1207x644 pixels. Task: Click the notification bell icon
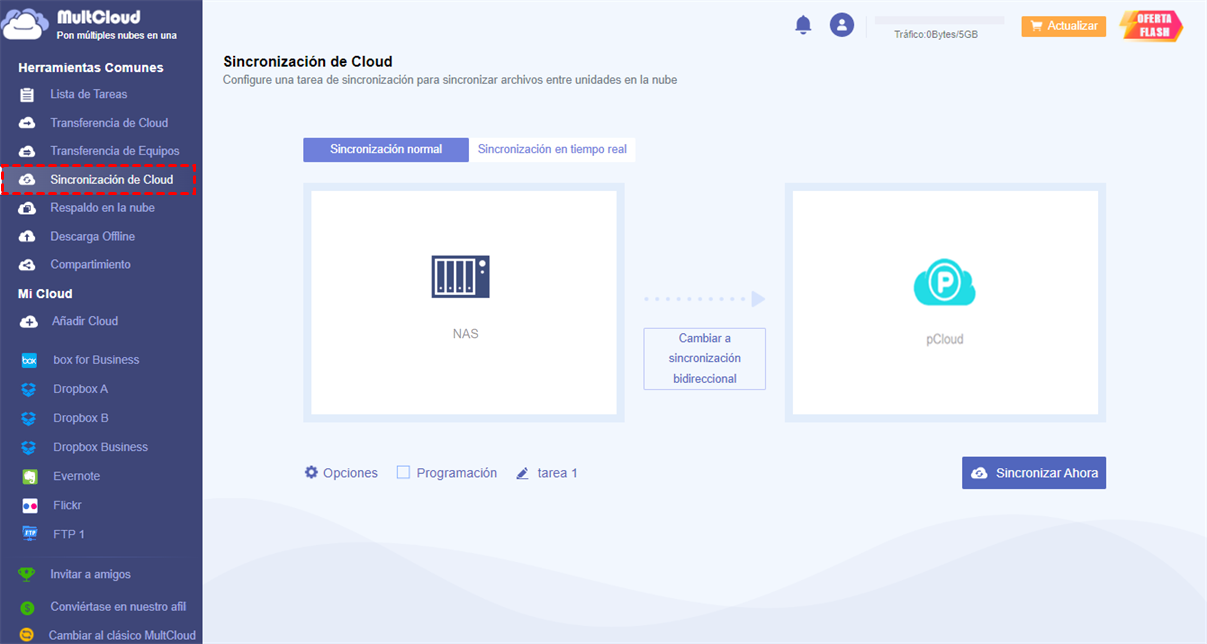(802, 25)
